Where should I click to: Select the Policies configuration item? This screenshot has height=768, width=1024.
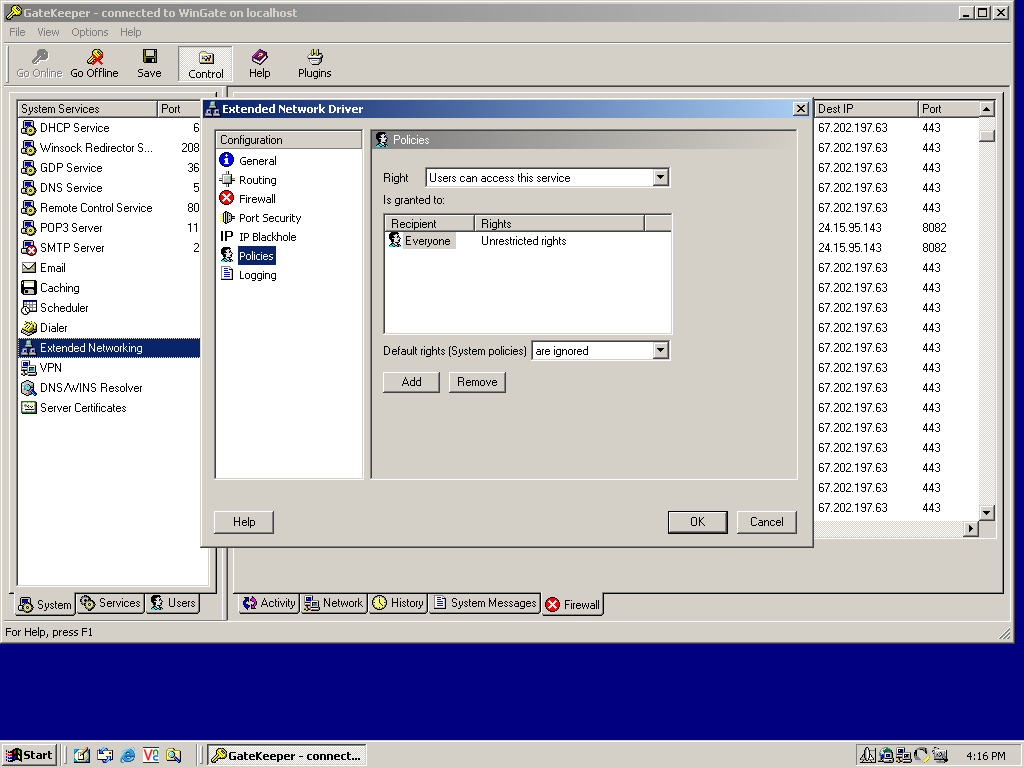tap(256, 256)
